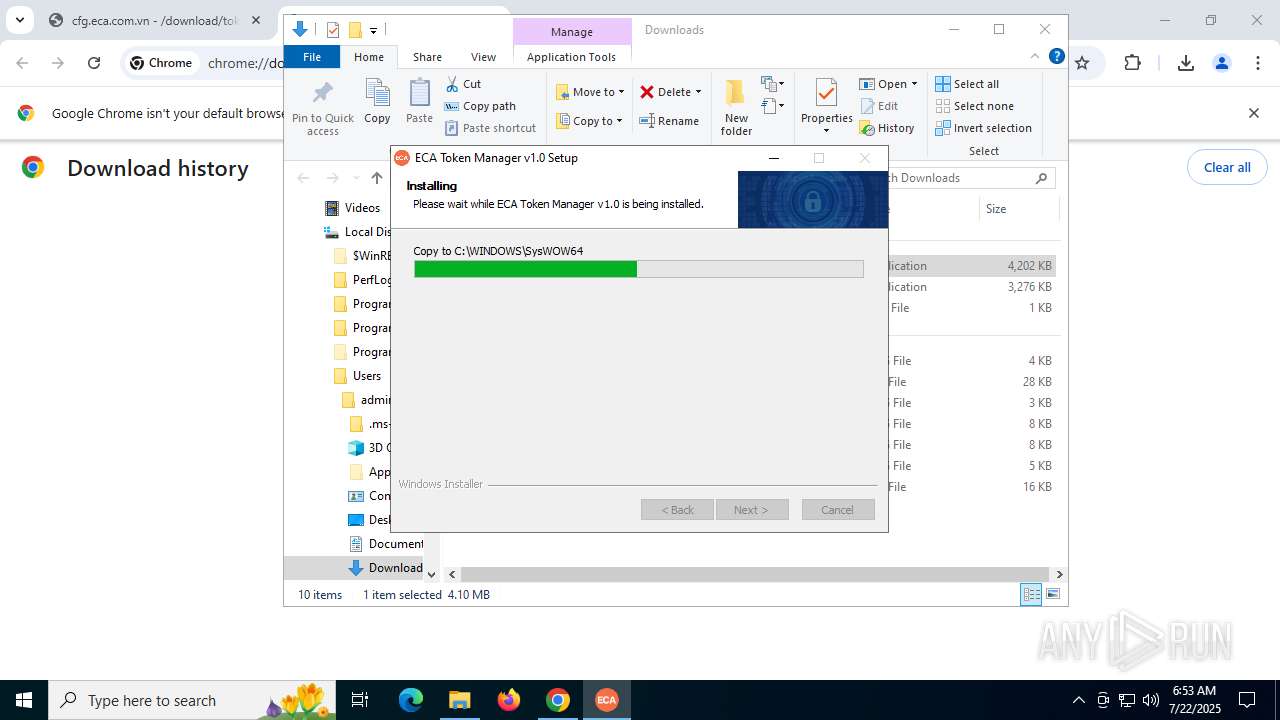Open Microsoft Edge from taskbar

(x=411, y=700)
